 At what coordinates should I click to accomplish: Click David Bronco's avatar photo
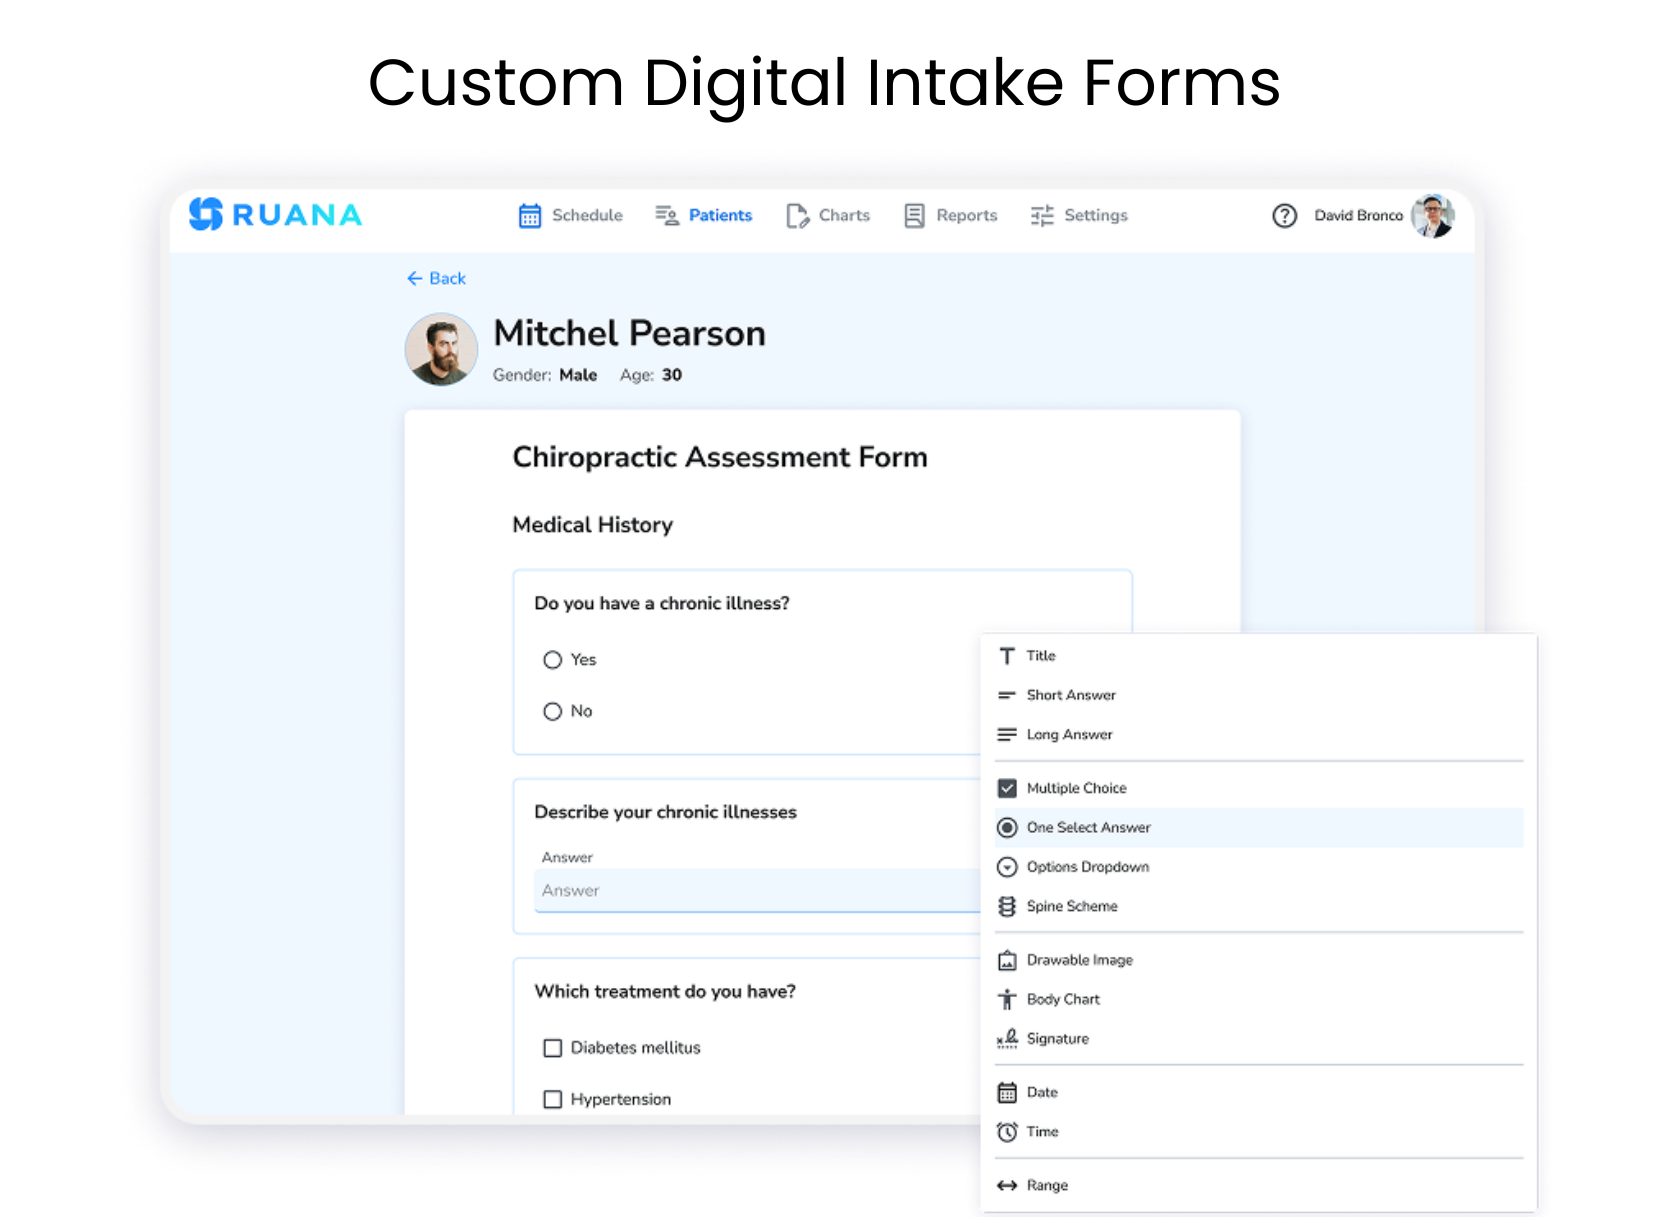point(1432,215)
